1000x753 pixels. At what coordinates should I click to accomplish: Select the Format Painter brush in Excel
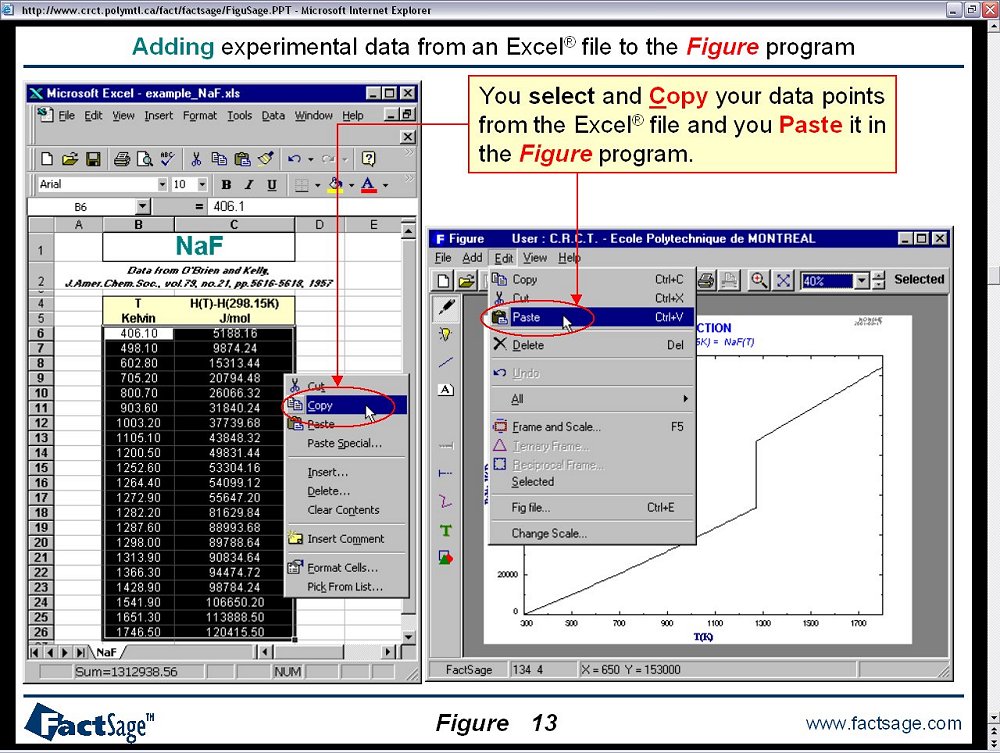click(x=265, y=159)
